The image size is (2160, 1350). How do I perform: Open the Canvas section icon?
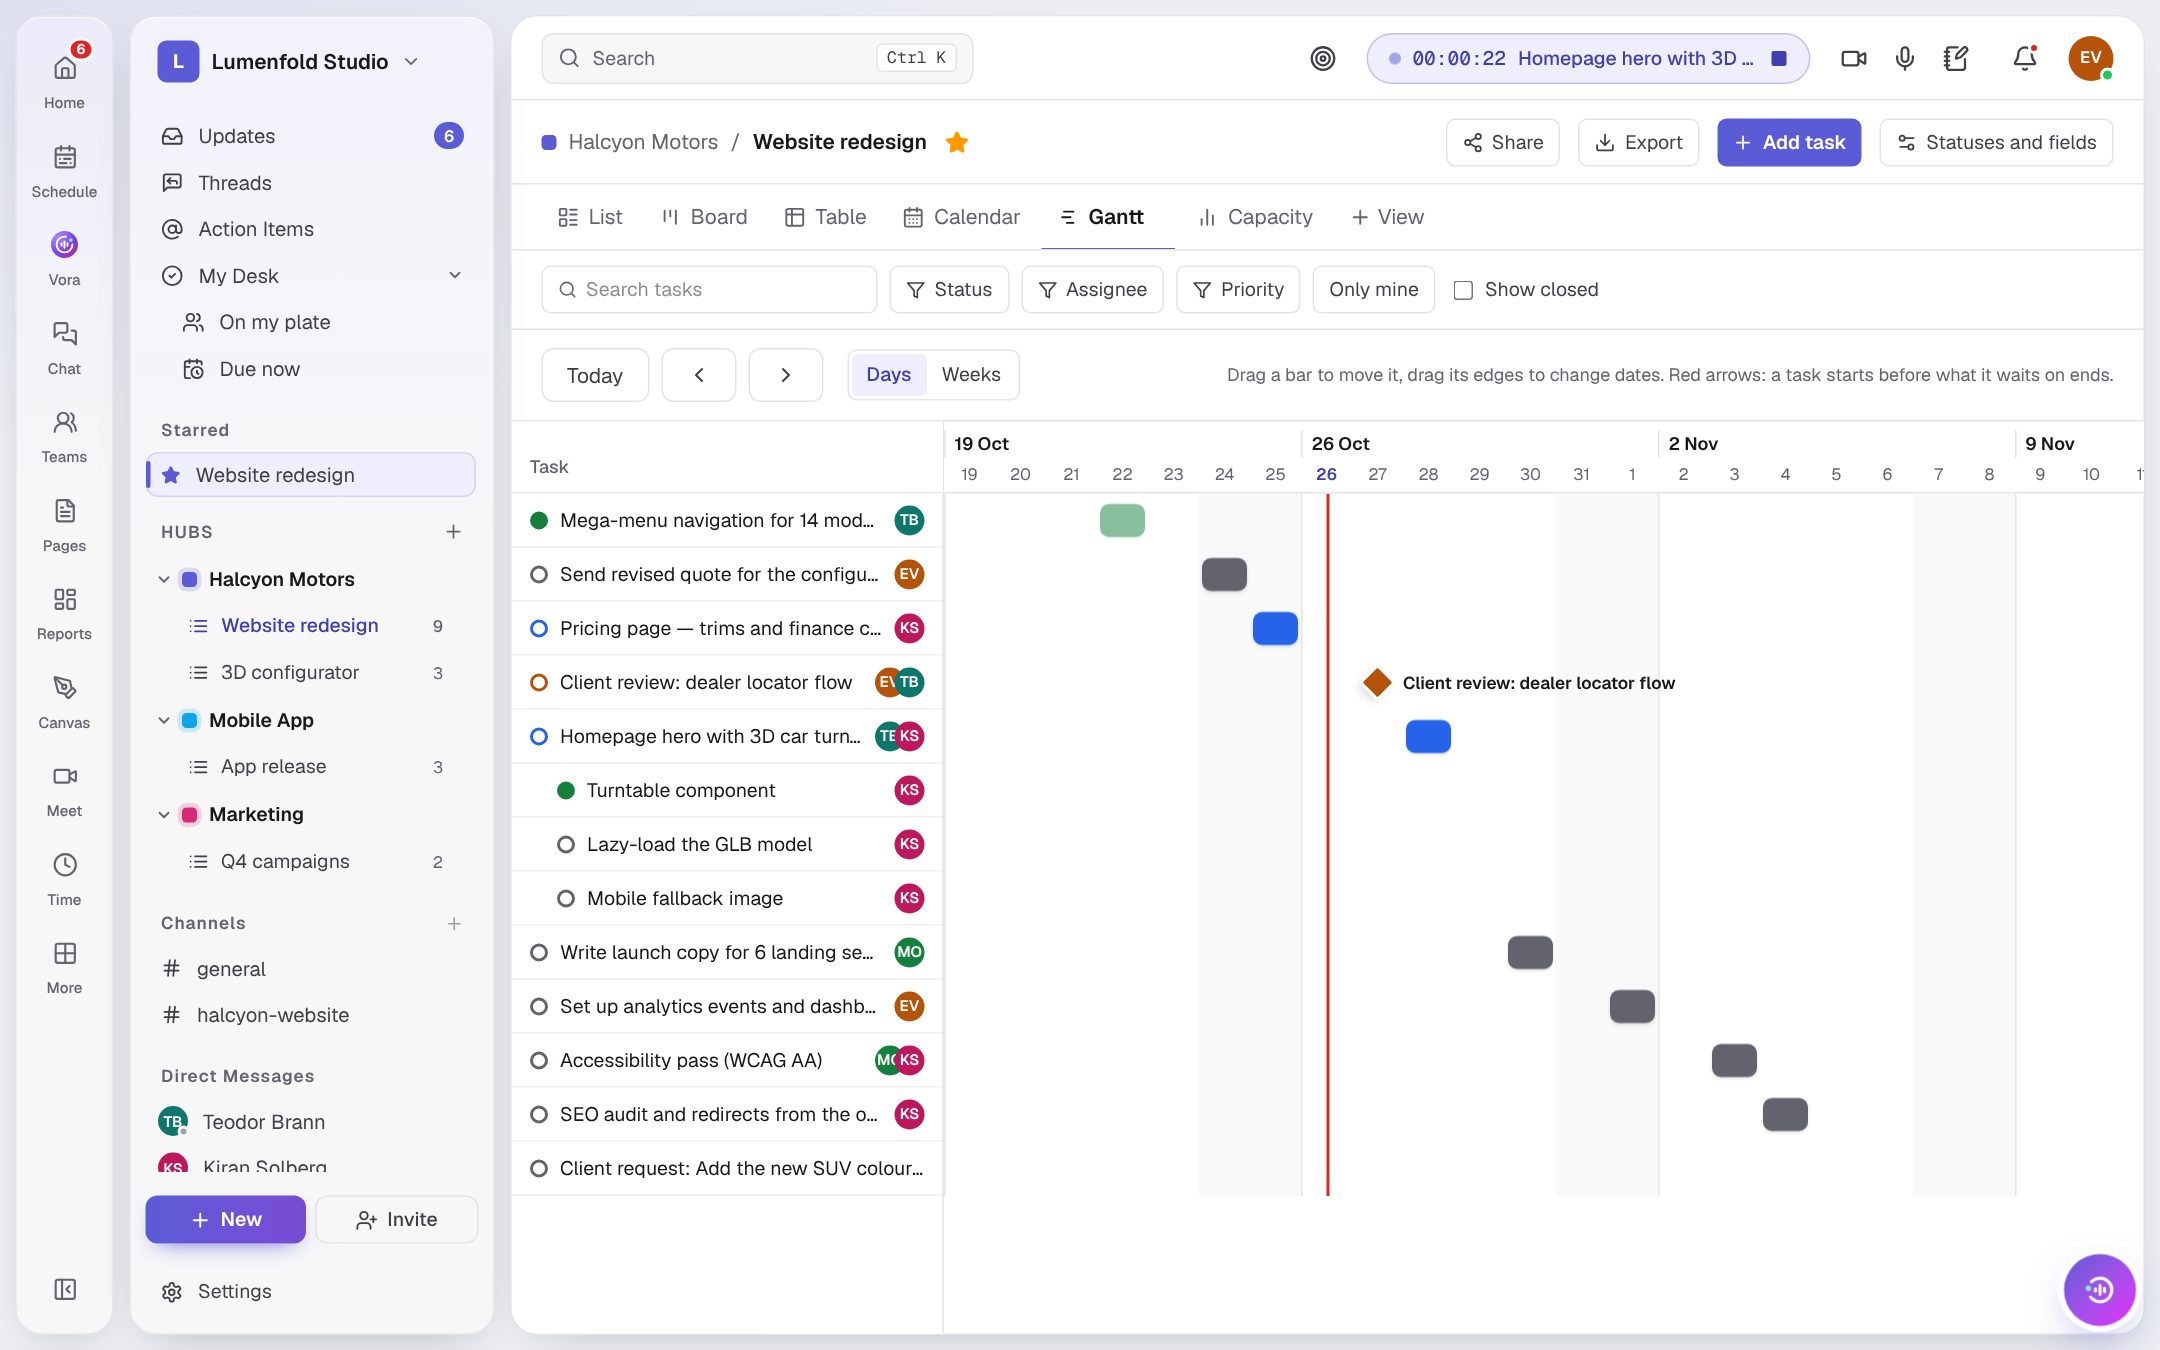pos(64,701)
